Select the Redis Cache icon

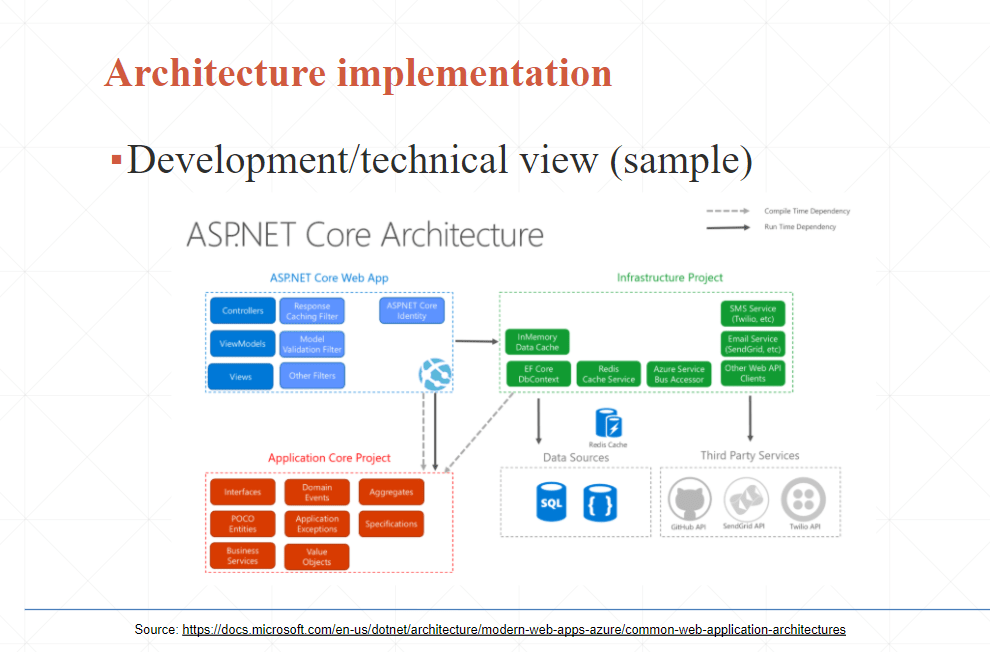tap(609, 423)
